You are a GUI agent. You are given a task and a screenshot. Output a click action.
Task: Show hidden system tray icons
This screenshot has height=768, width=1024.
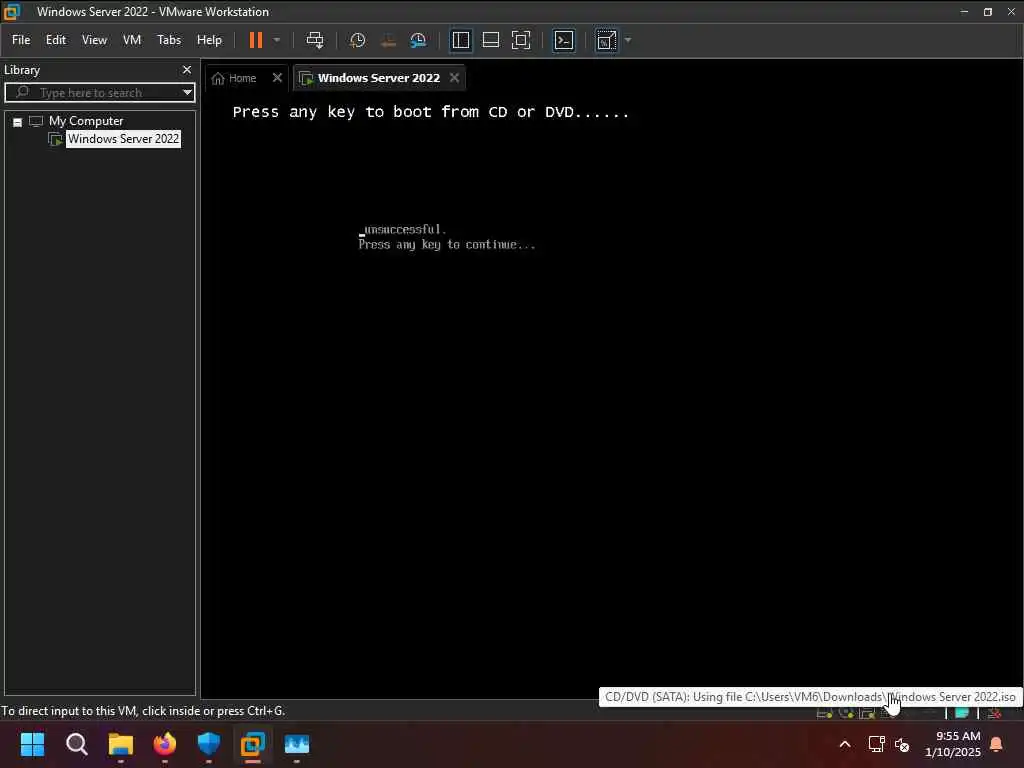pos(844,744)
